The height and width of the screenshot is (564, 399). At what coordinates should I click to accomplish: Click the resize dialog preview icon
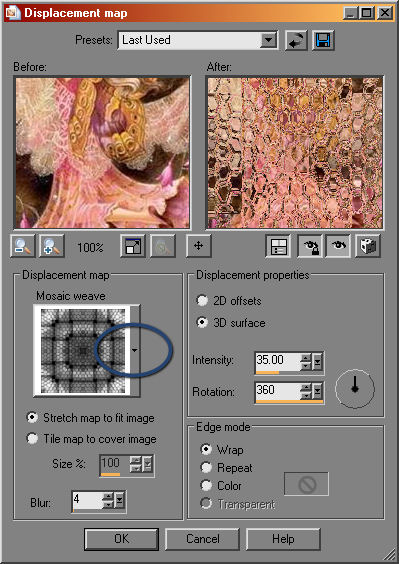point(133,246)
